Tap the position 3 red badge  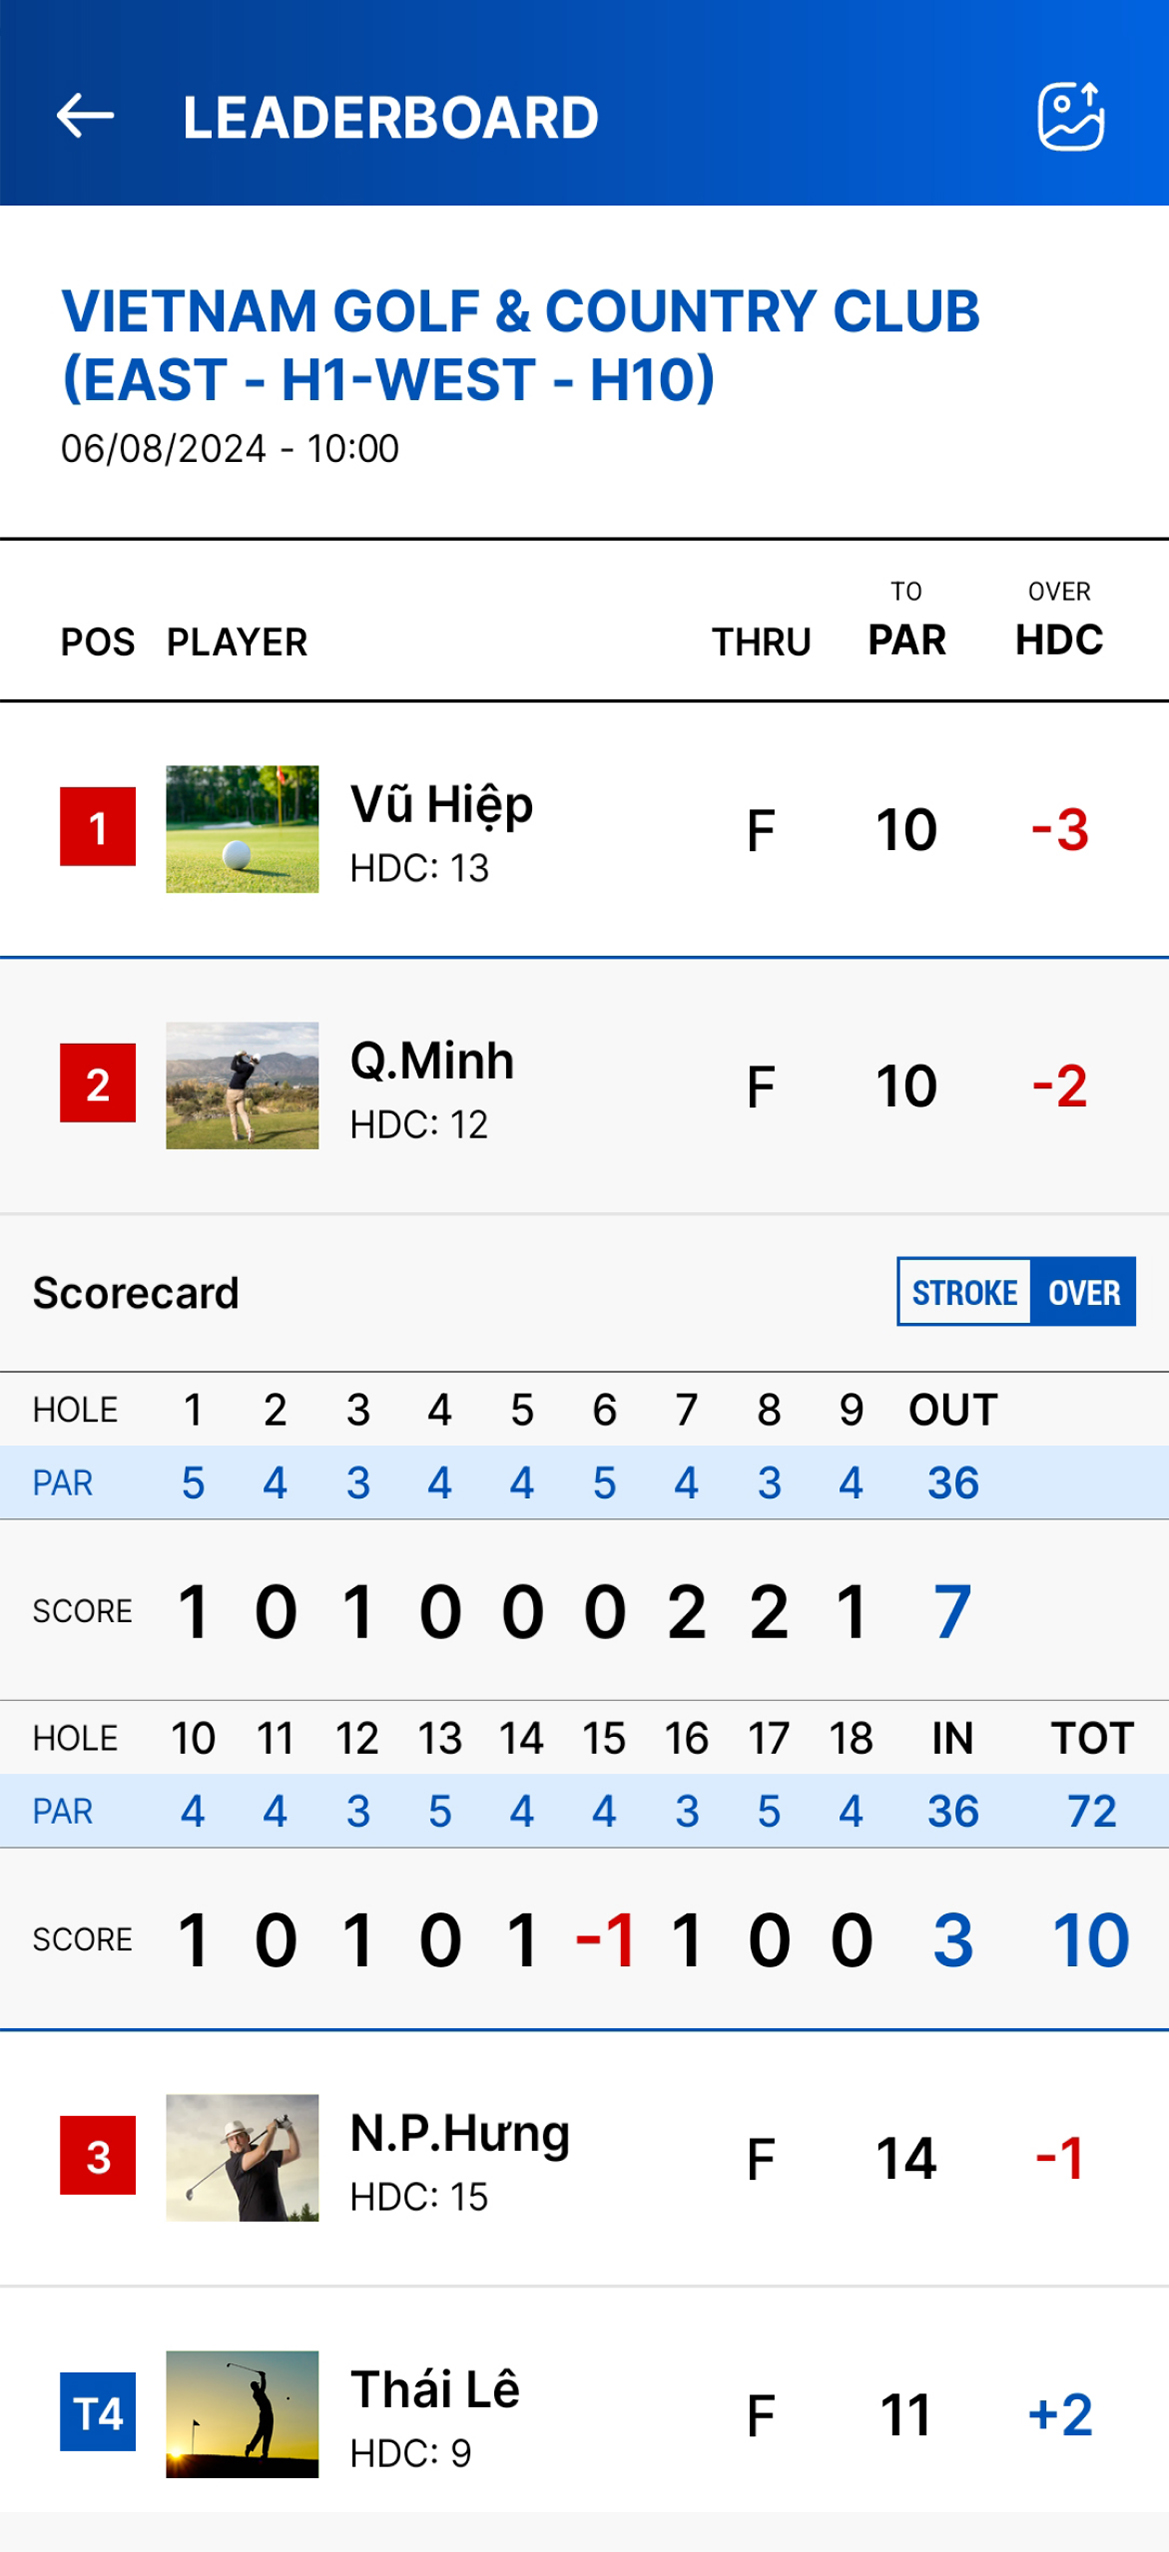pyautogui.click(x=98, y=2157)
